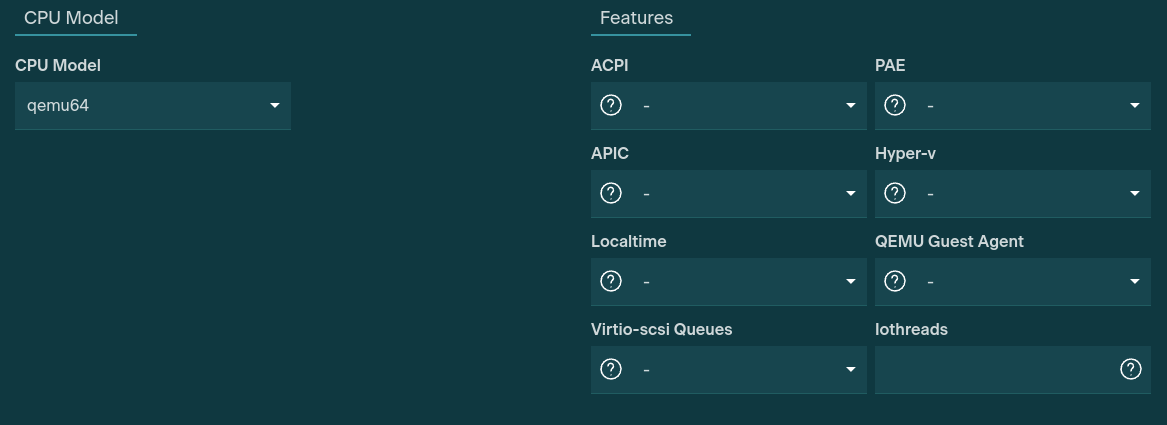Expand the ACPI dropdown arrow
The width and height of the screenshot is (1167, 425).
851,105
